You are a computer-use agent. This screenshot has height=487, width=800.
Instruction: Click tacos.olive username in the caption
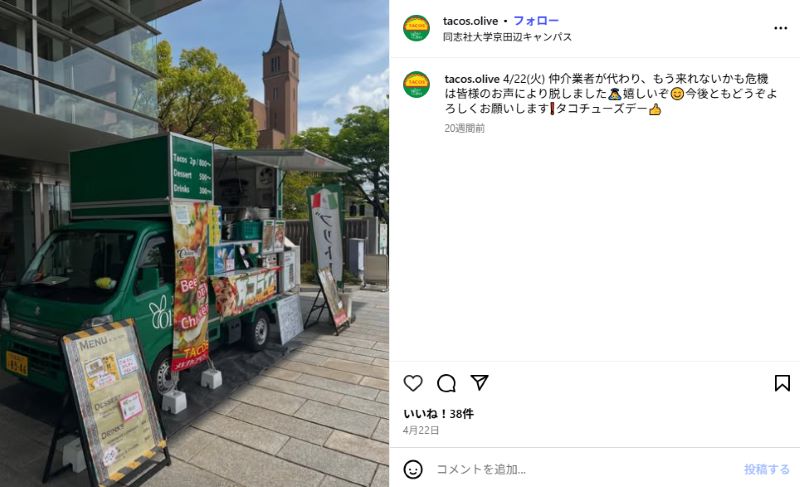[472, 79]
